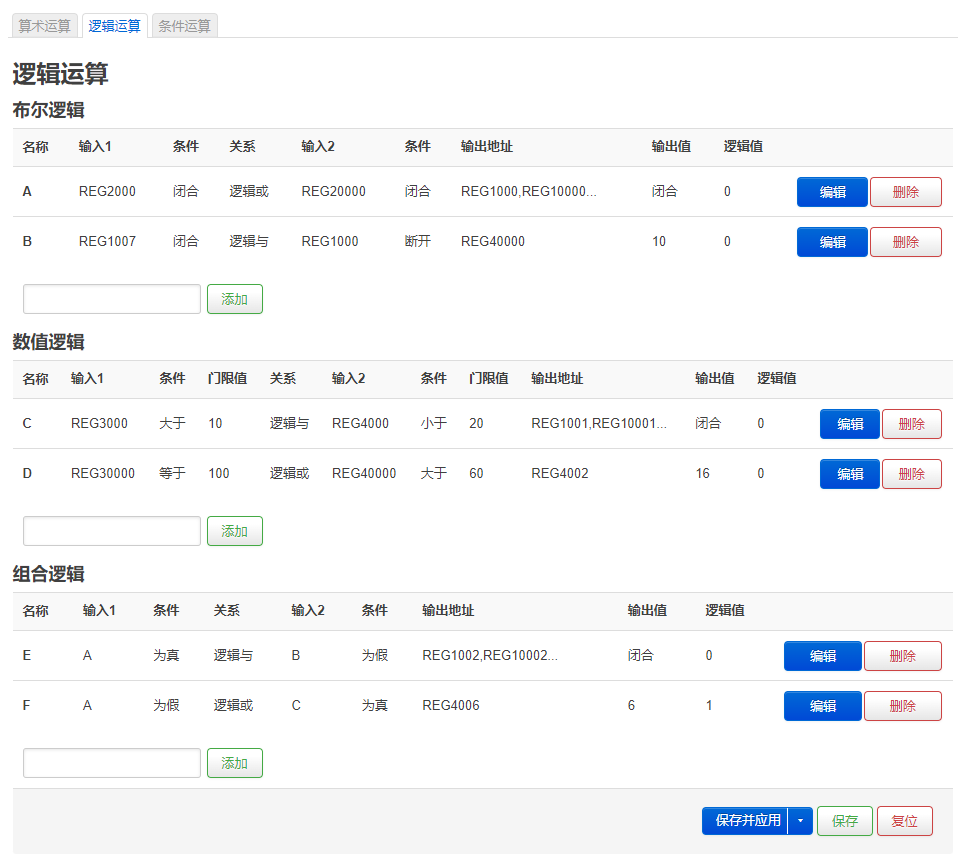Edit numeric logic row C
The height and width of the screenshot is (866, 972).
[x=850, y=424]
